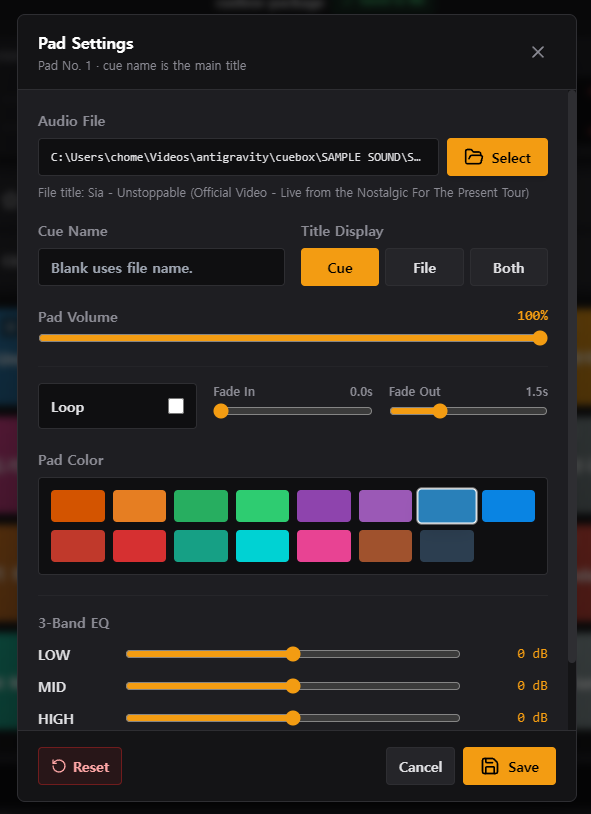
Task: Close the Pad Settings dialog with X
Action: pos(538,52)
